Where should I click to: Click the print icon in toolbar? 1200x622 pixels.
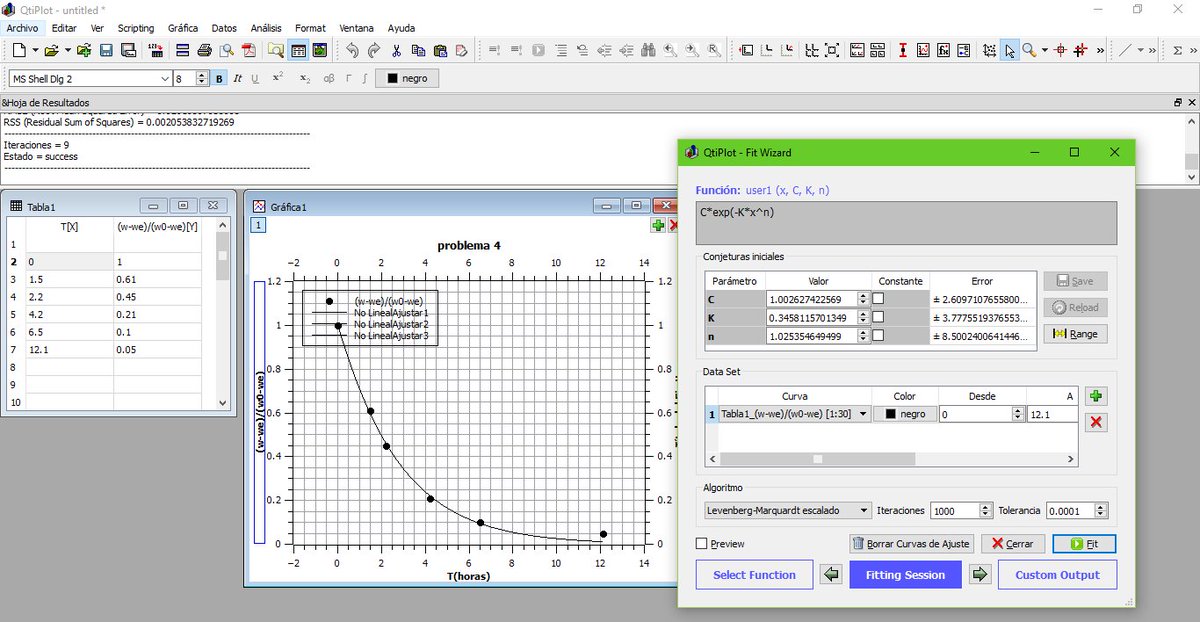point(205,50)
